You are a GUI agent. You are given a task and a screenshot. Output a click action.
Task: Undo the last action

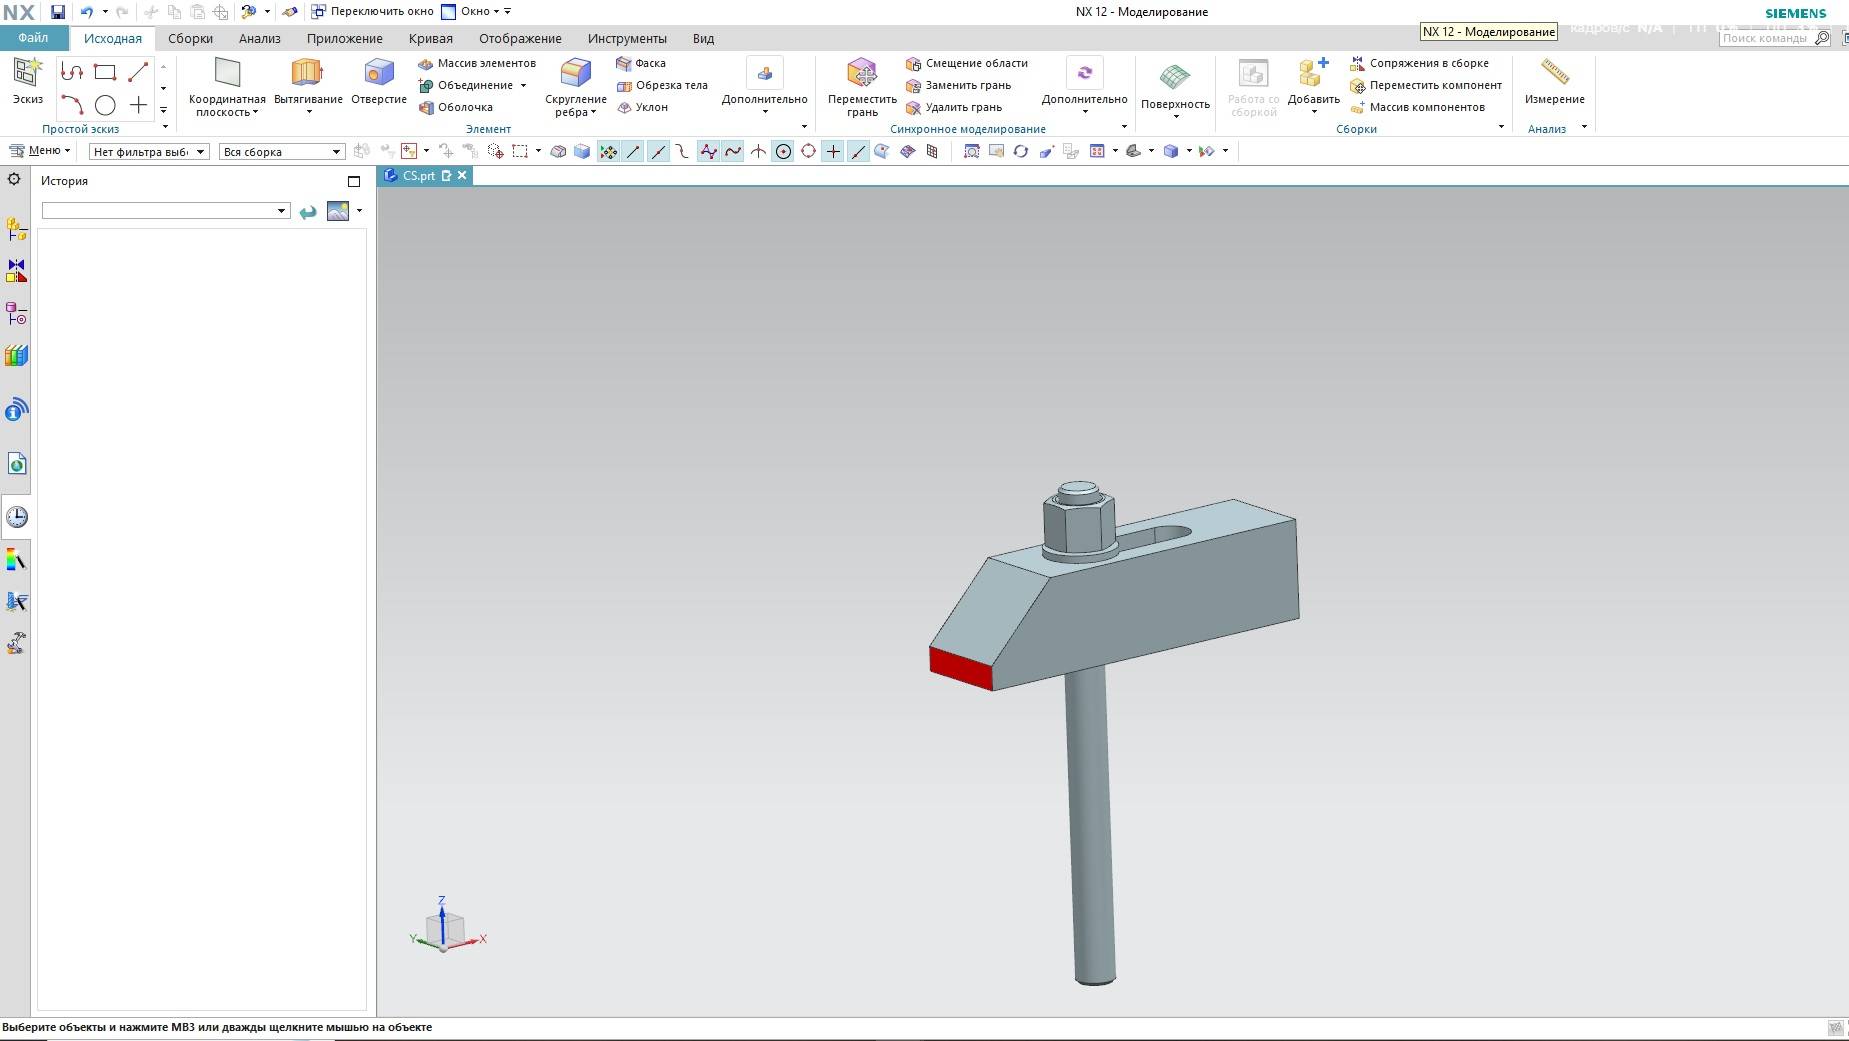coord(87,12)
